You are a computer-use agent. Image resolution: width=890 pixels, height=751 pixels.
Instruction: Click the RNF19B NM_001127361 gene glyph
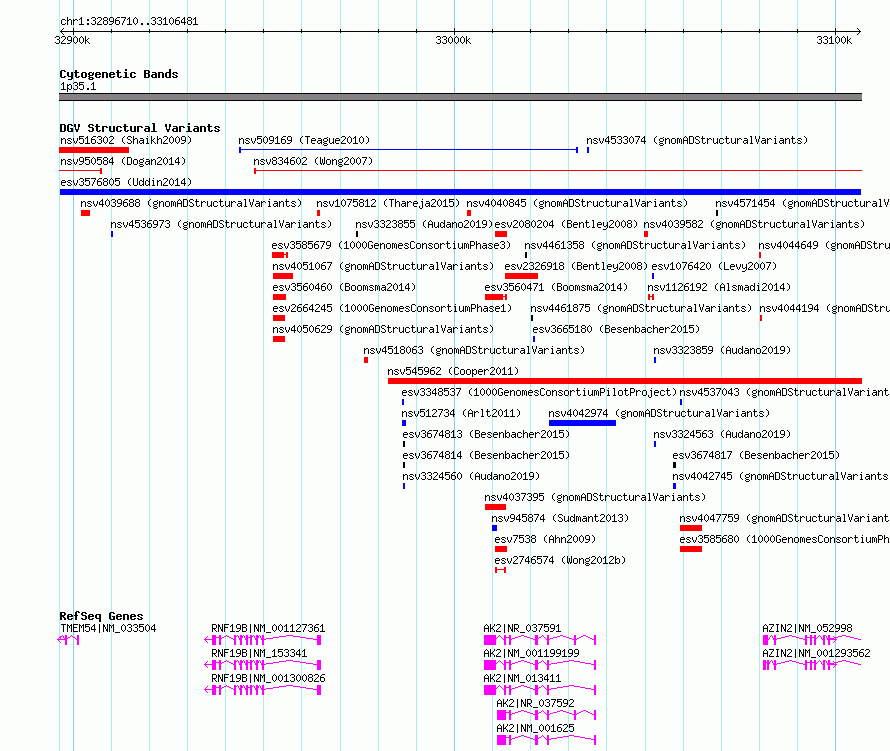click(263, 640)
